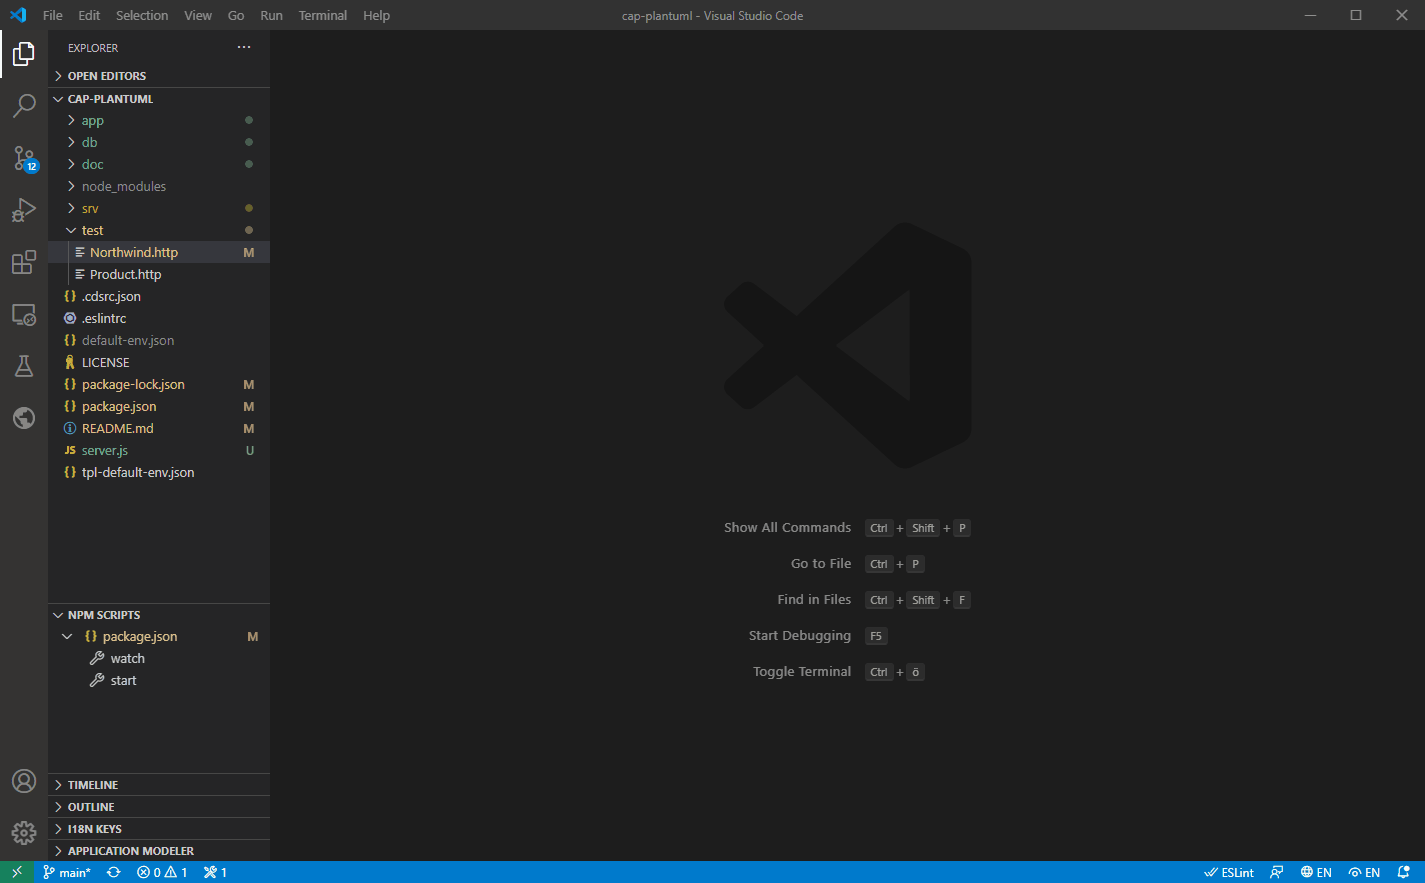Image resolution: width=1425 pixels, height=883 pixels.
Task: Open the Help menu
Action: pos(377,15)
